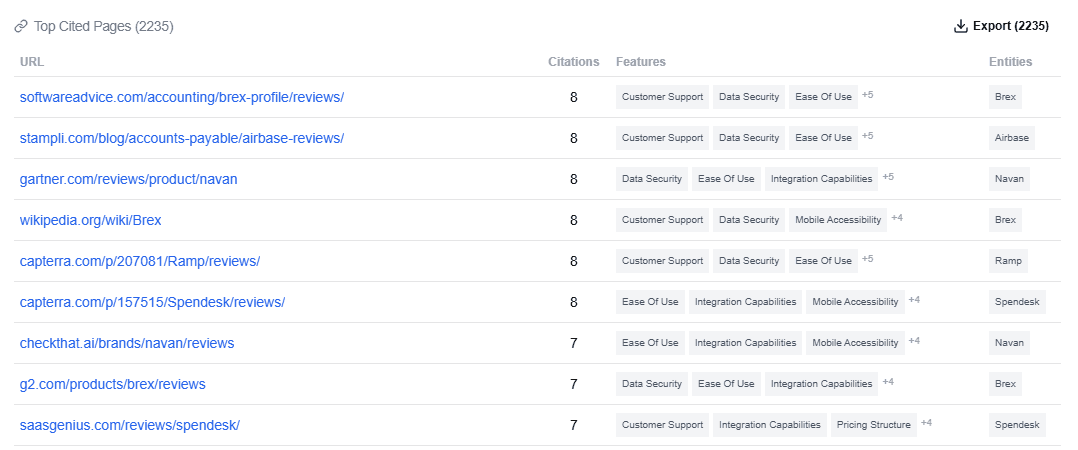Screen dimensions: 1078x450
Task: Click Ease Of Use tag in g2.com row
Action: [727, 384]
